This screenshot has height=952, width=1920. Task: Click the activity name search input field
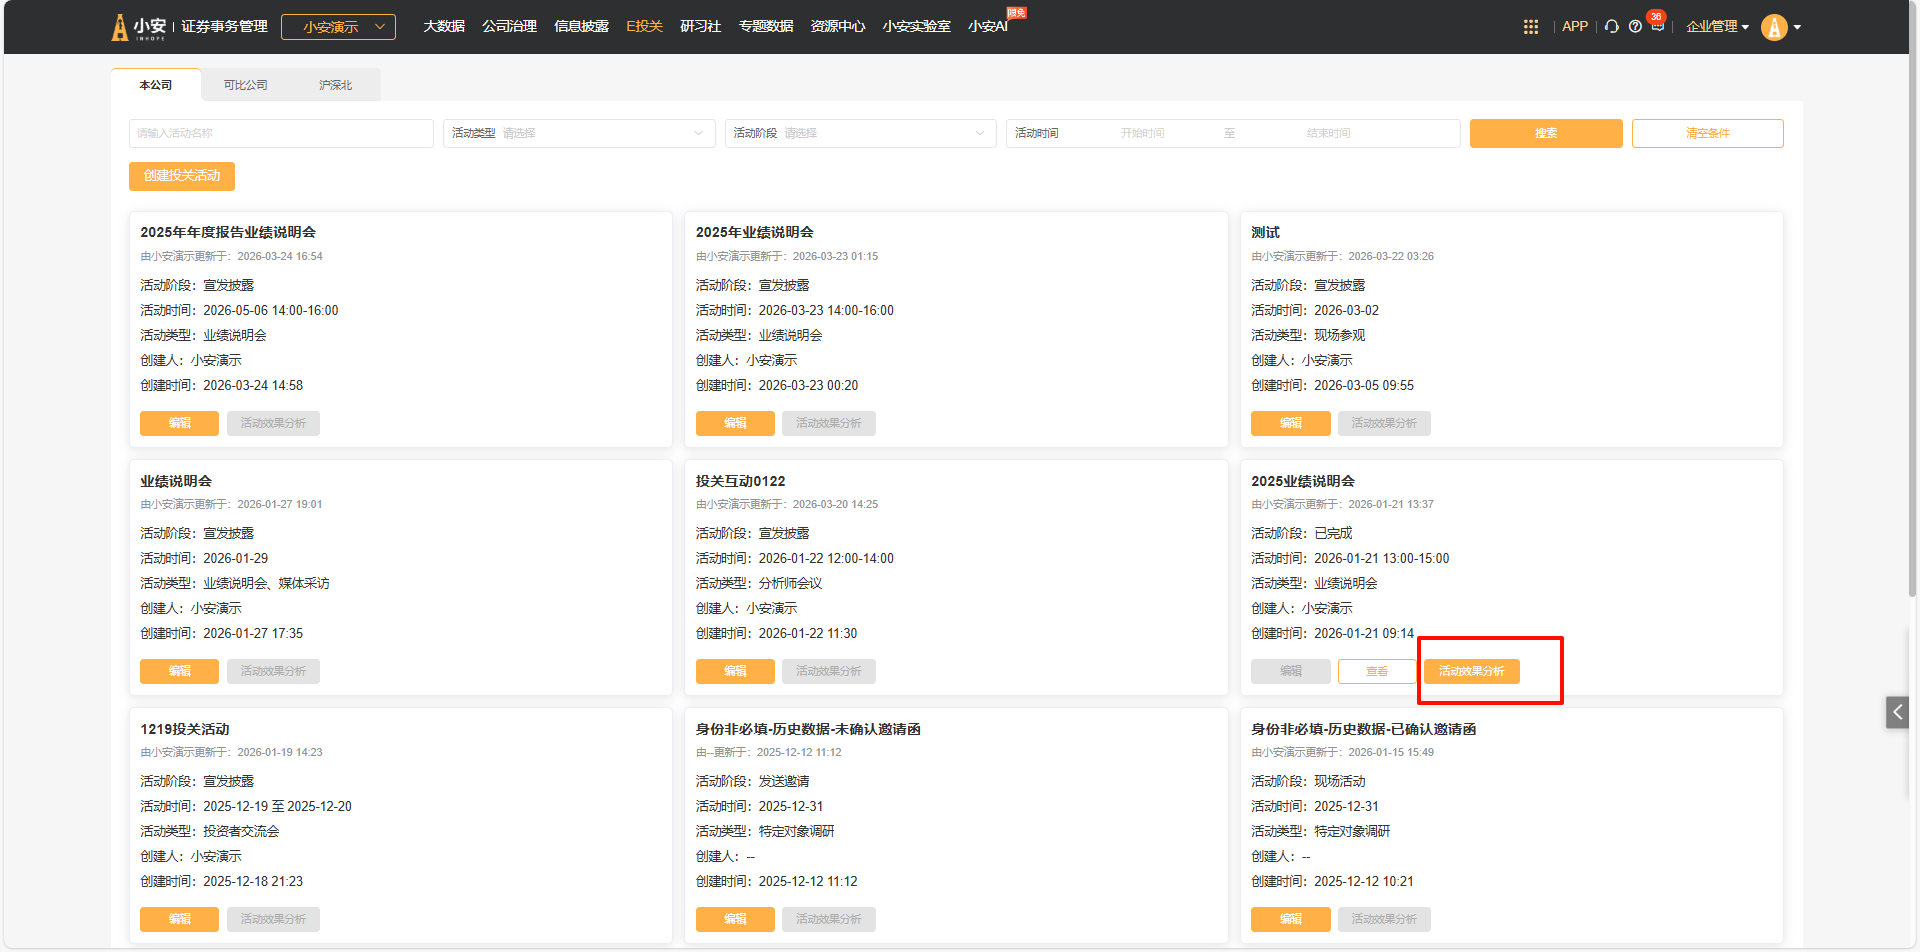click(x=281, y=133)
